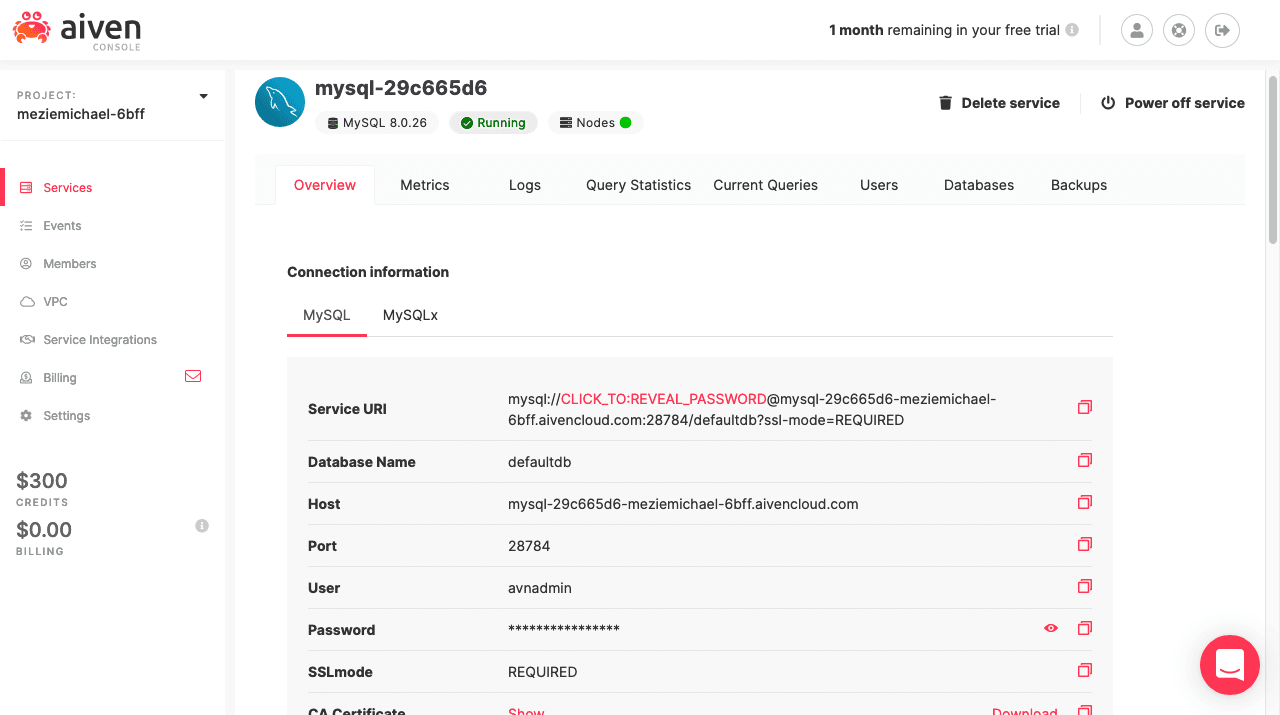
Task: Copy the Database Name value
Action: pyautogui.click(x=1084, y=461)
